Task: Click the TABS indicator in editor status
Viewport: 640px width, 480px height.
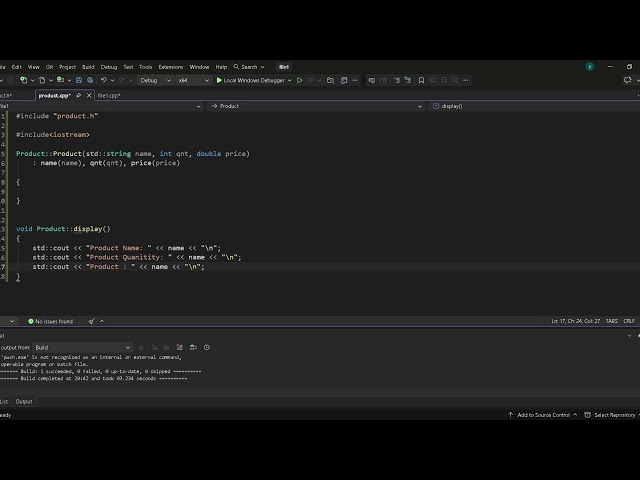Action: [x=611, y=321]
